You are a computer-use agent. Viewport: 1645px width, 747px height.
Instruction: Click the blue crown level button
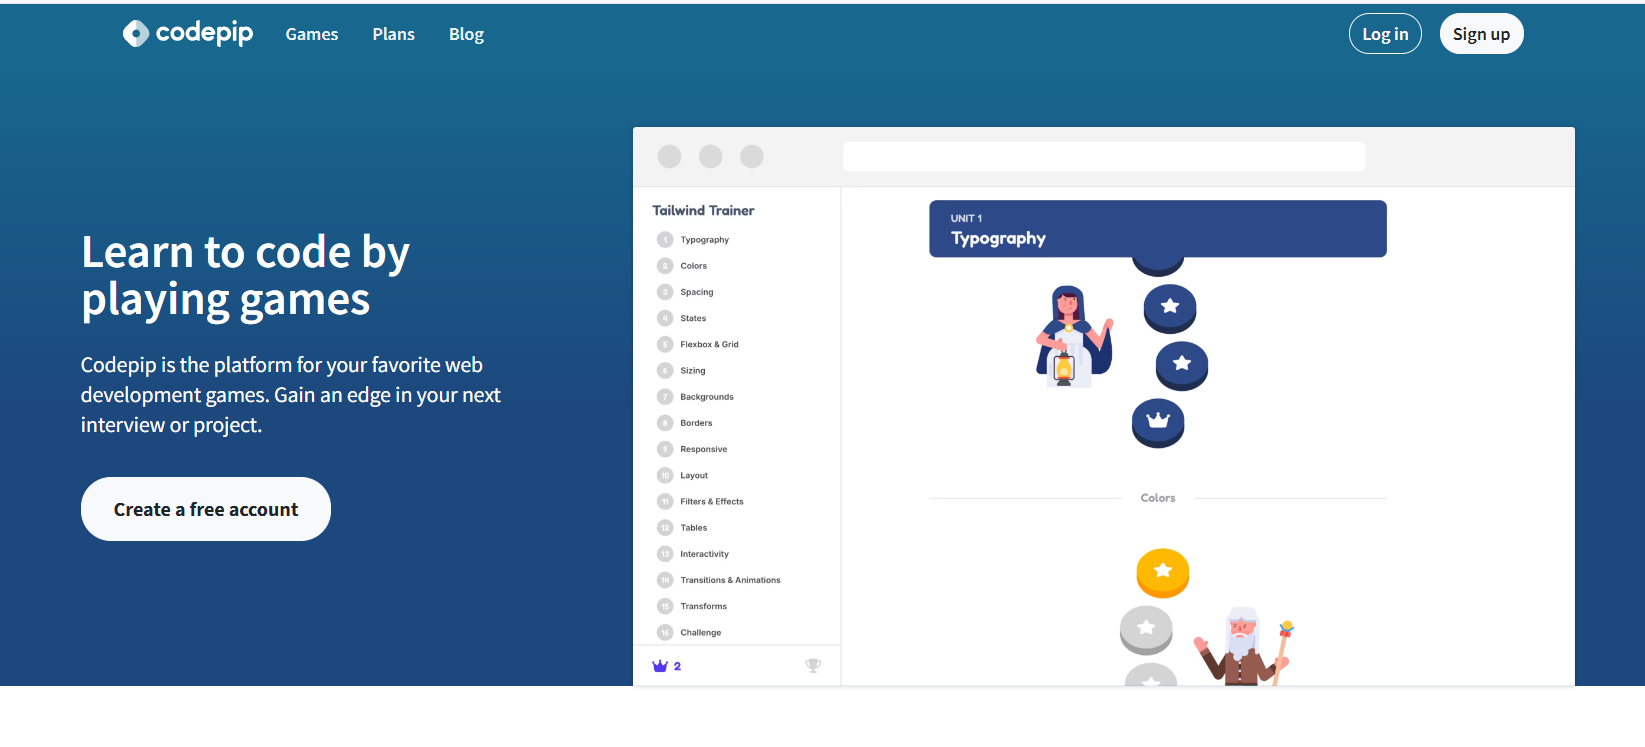[1158, 422]
